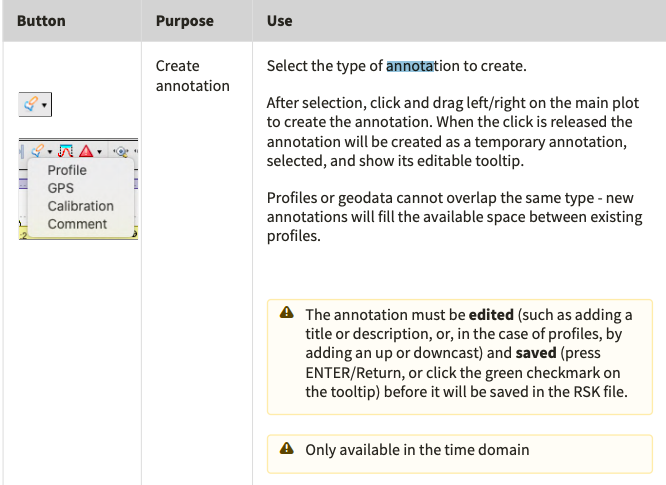Screen dimensions: 666x485
Task: Open the arrow beside the standalone annotation button
Action: [45, 105]
